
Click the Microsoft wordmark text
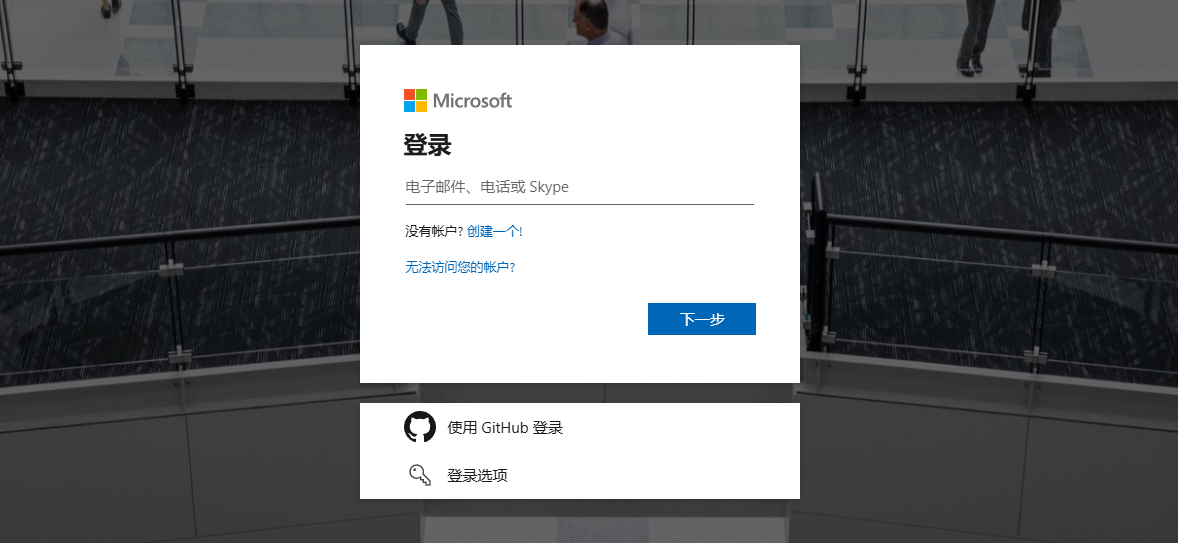(x=473, y=101)
